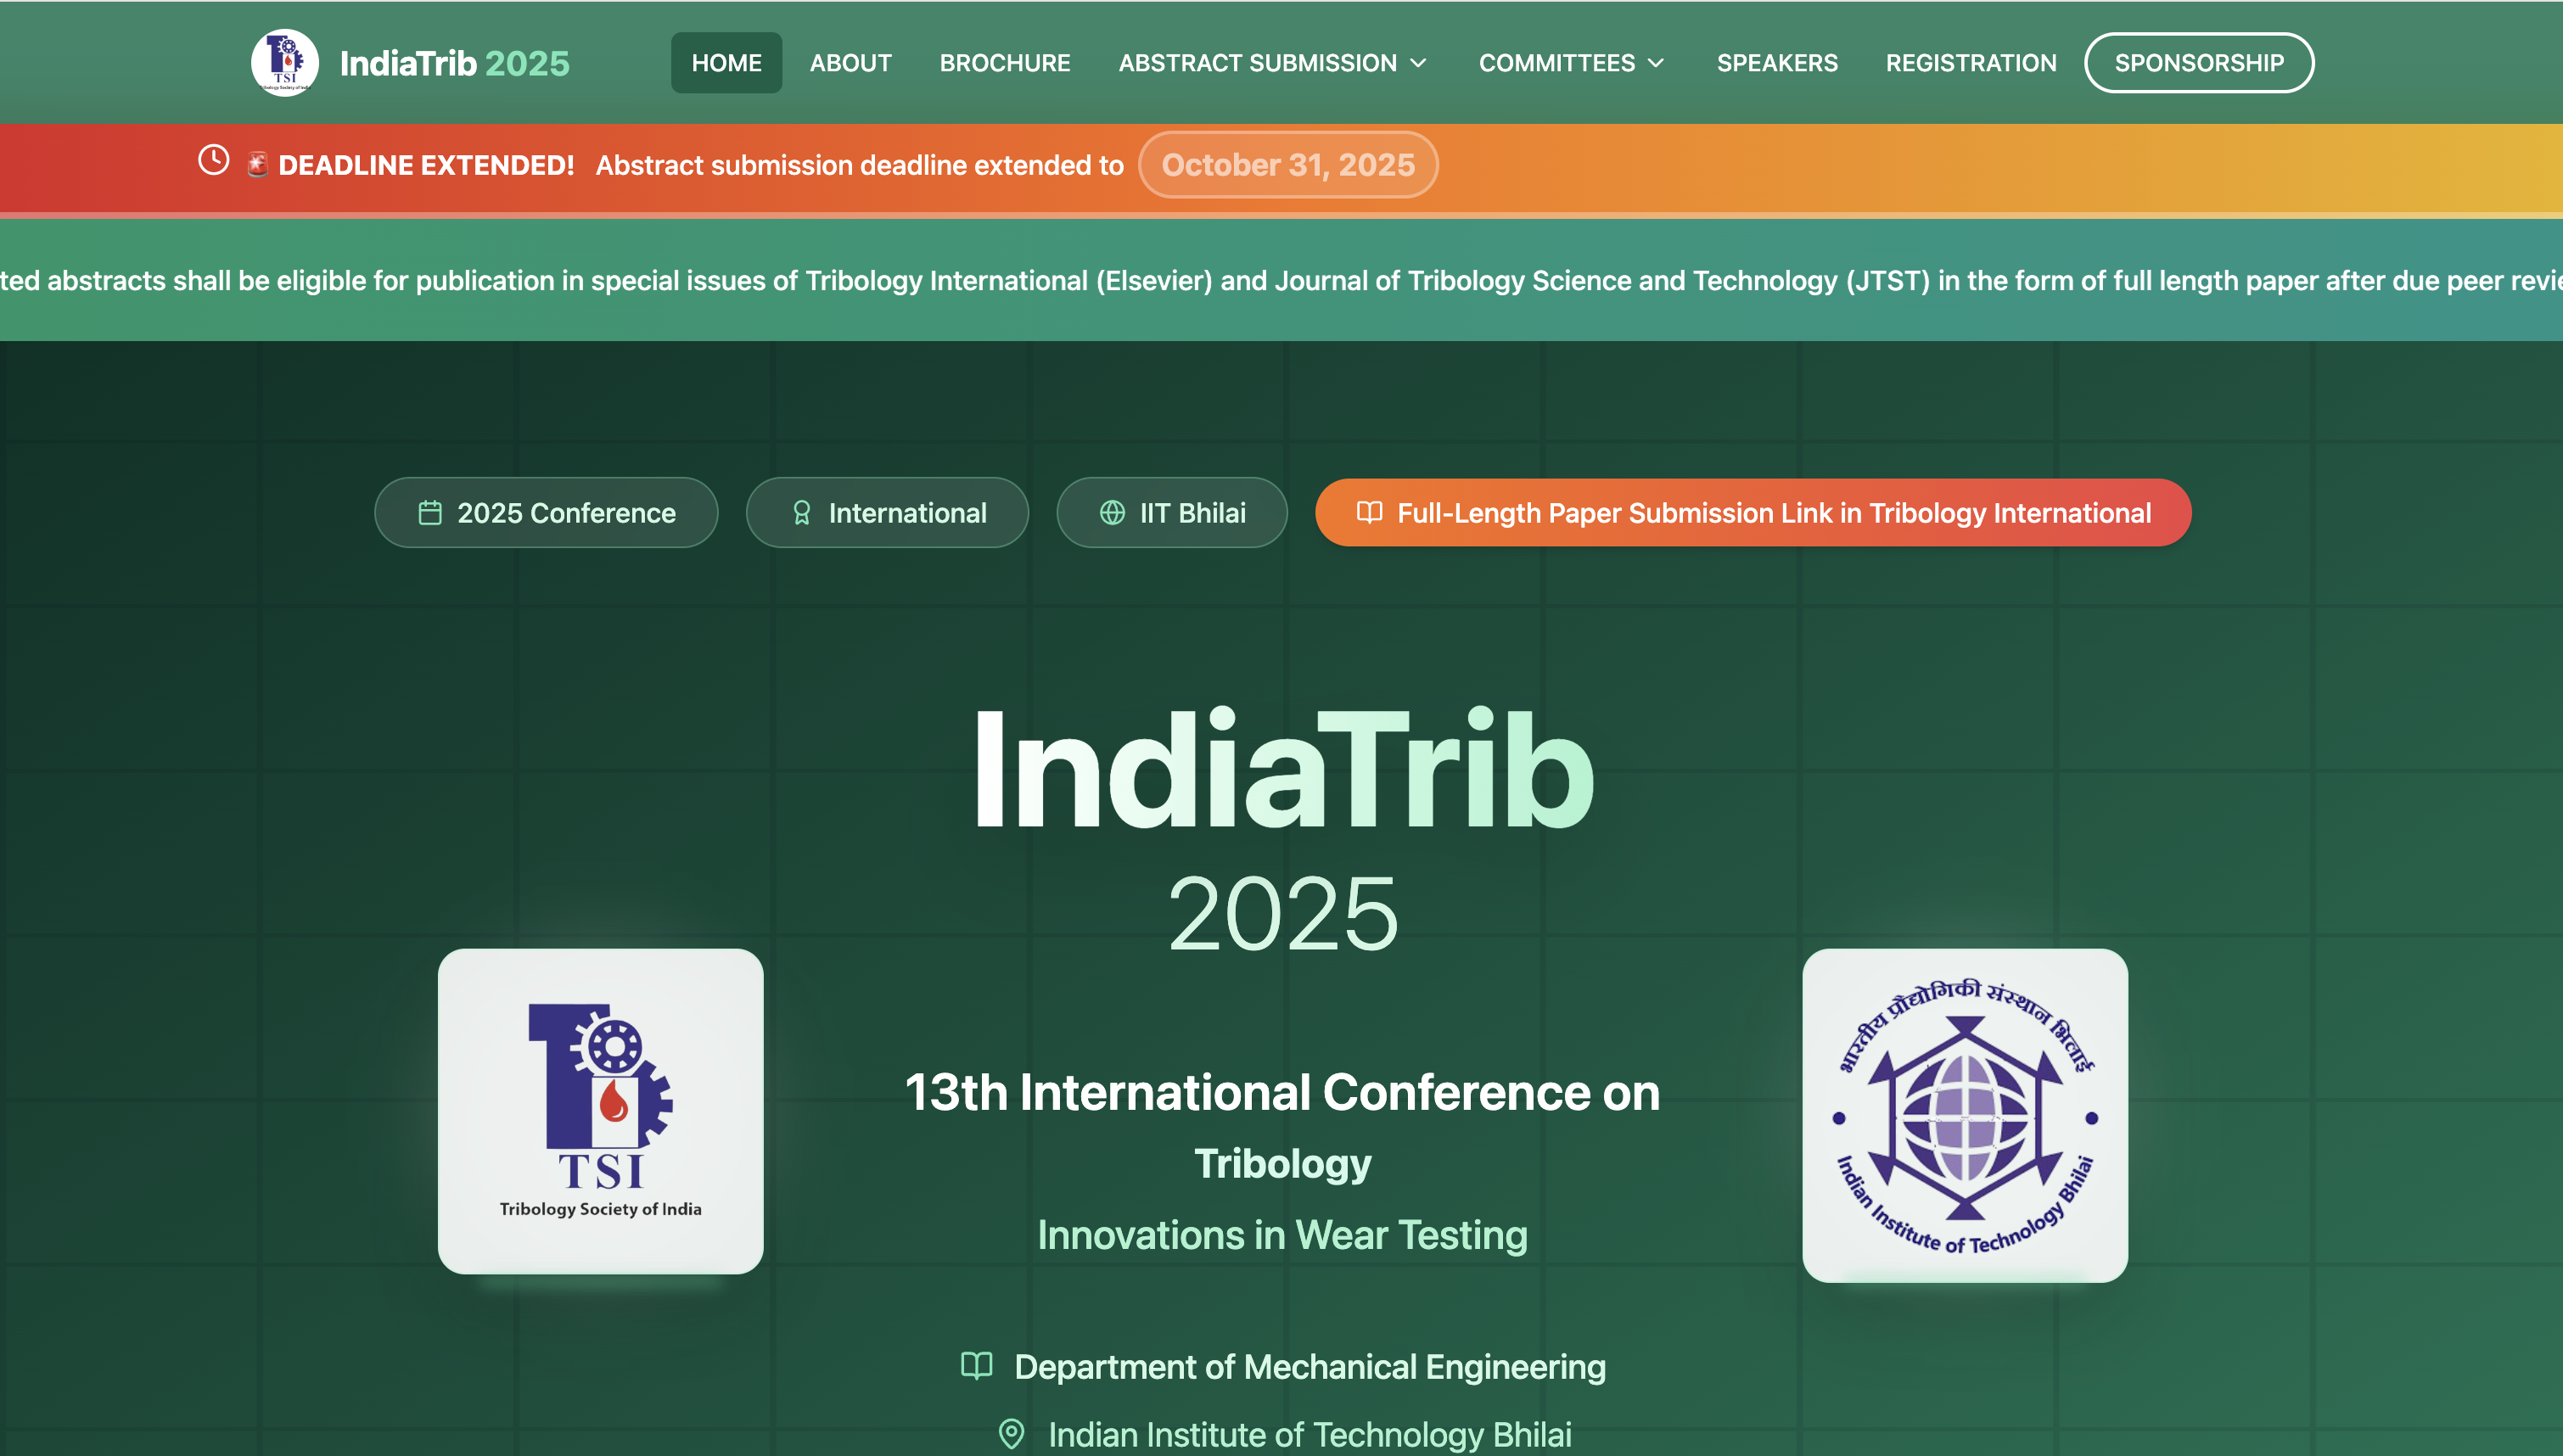This screenshot has height=1456, width=2563.
Task: Click the globe icon beside IIT Bhilai
Action: (x=1112, y=513)
